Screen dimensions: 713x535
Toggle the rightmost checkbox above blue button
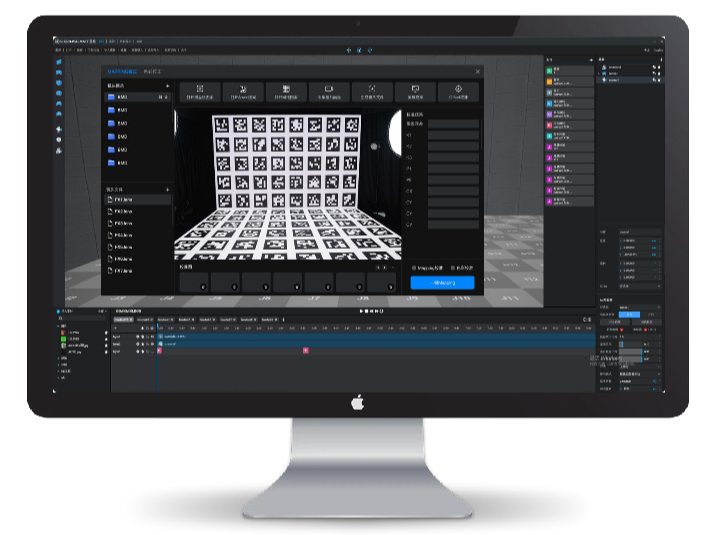click(x=452, y=267)
